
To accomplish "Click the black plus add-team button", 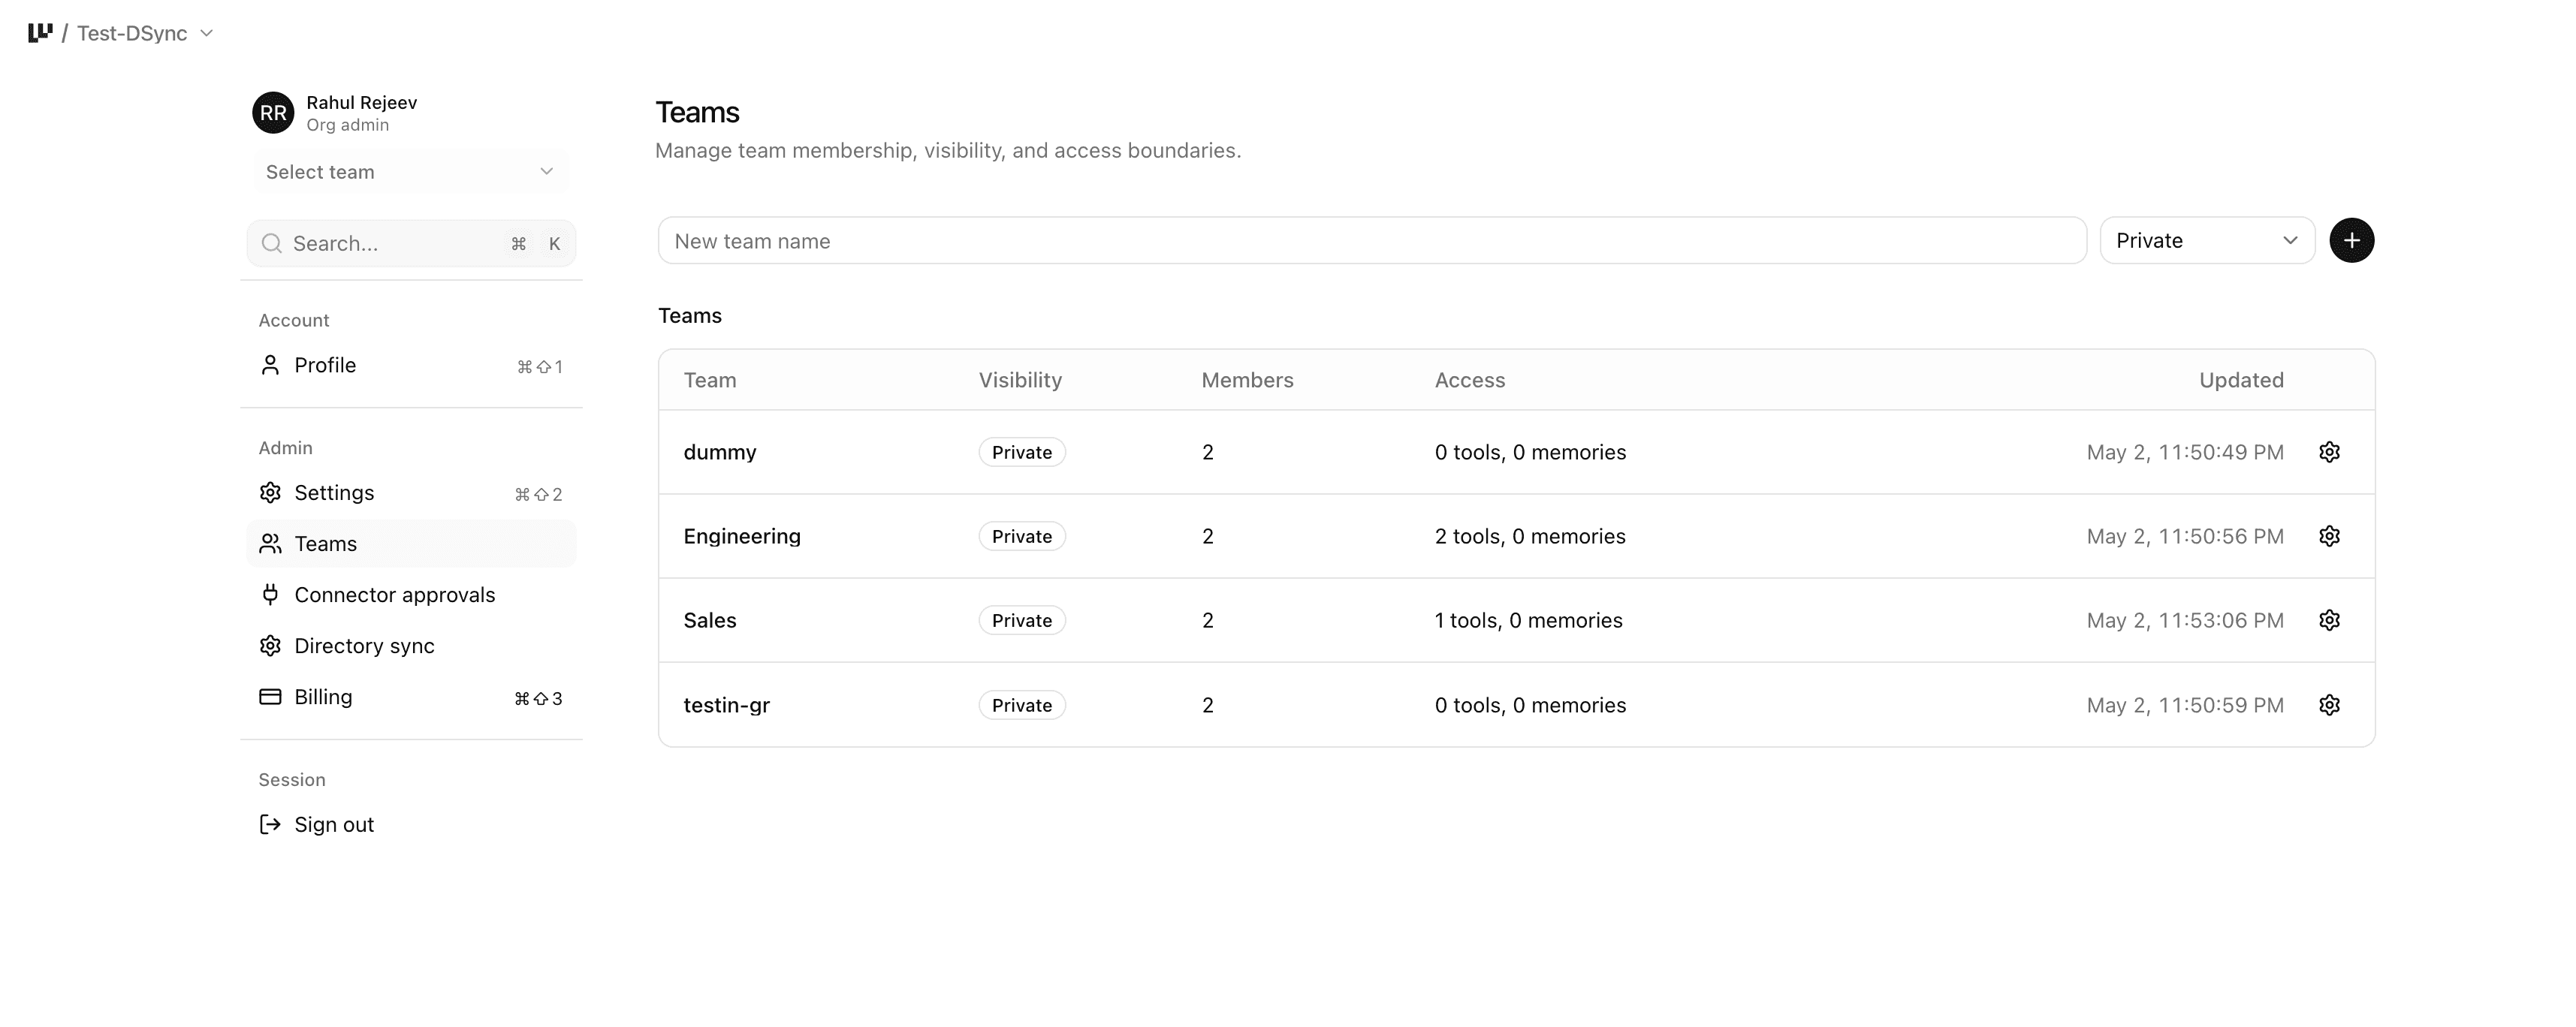I will pyautogui.click(x=2351, y=241).
